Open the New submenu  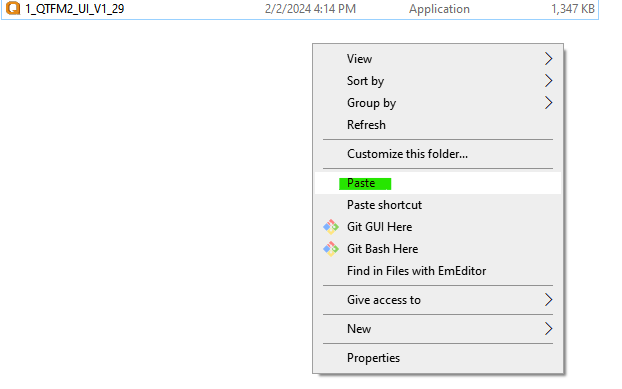[438, 329]
